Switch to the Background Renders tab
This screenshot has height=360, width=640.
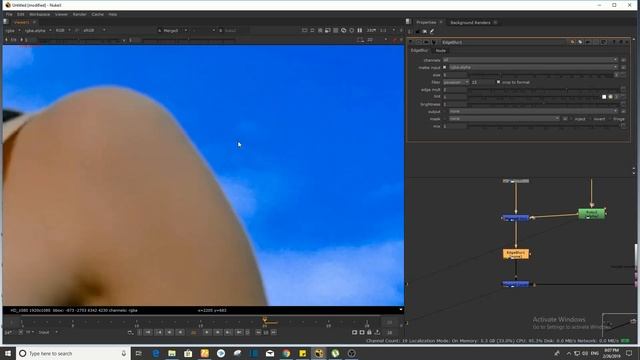pyautogui.click(x=470, y=22)
